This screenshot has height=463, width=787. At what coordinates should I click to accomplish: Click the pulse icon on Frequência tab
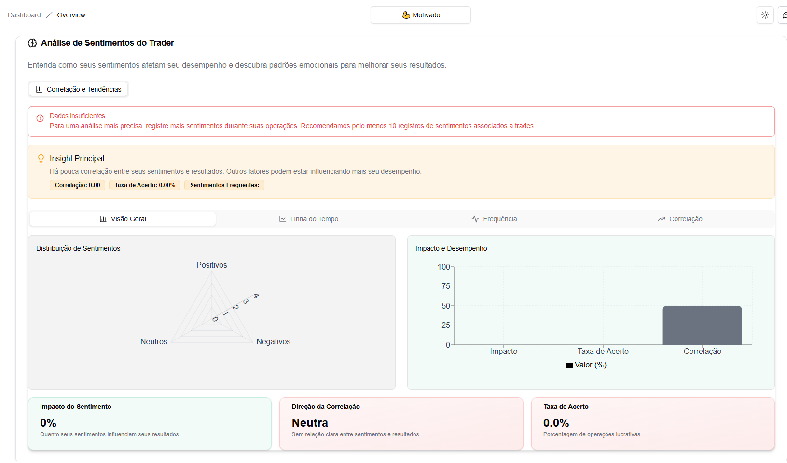475,219
